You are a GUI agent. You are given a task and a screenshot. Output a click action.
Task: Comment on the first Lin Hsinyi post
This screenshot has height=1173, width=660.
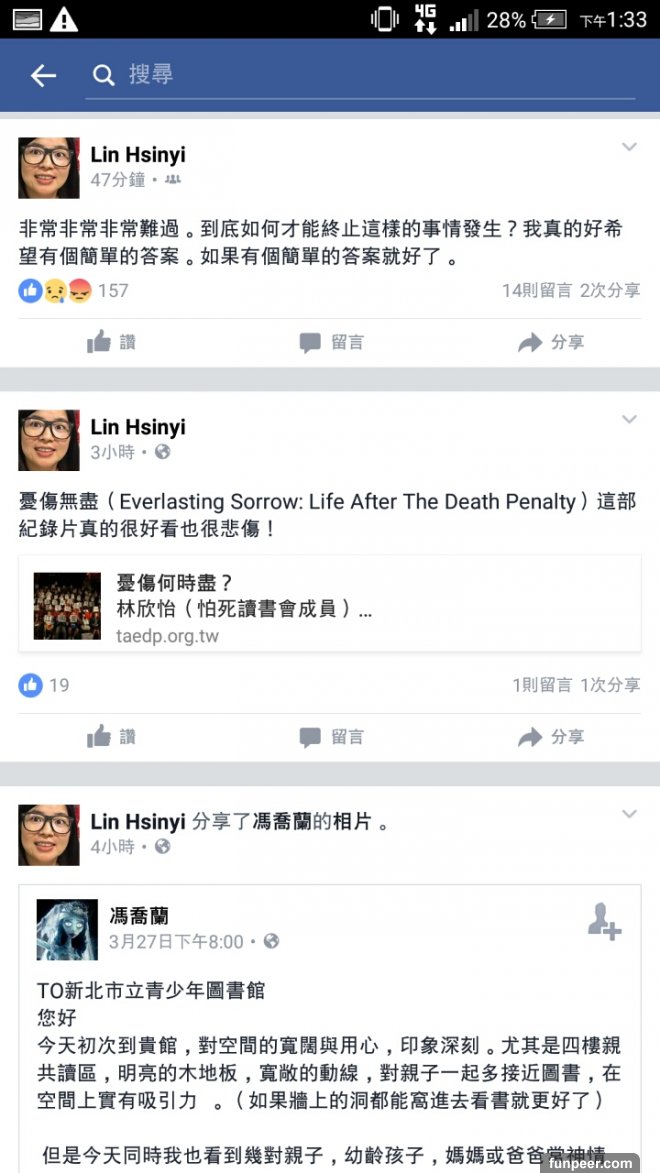click(x=331, y=343)
